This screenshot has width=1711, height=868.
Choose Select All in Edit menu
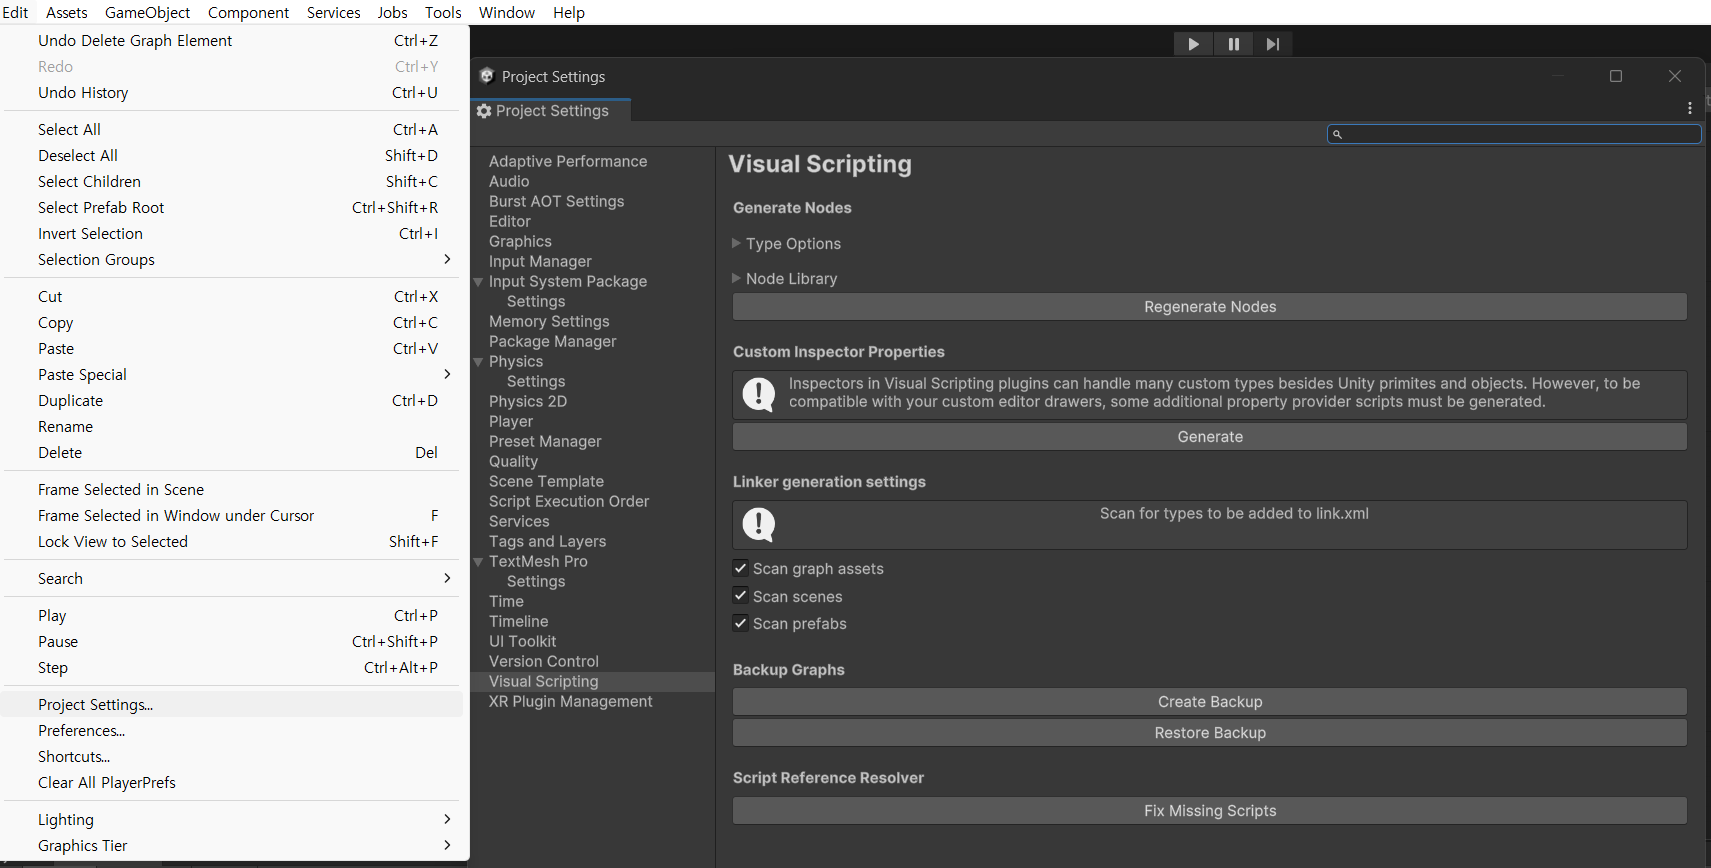(234, 129)
